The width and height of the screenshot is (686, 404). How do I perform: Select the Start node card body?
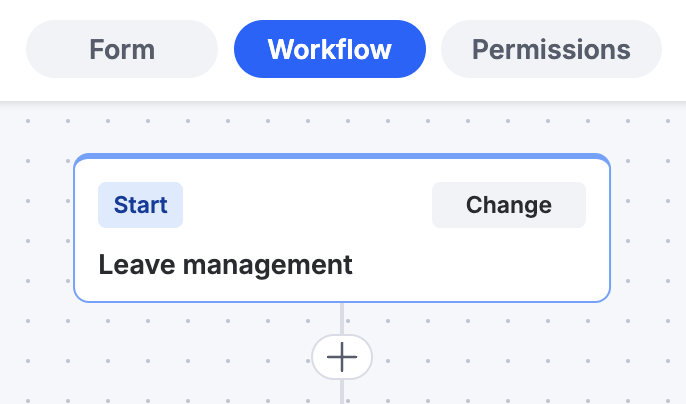[342, 228]
